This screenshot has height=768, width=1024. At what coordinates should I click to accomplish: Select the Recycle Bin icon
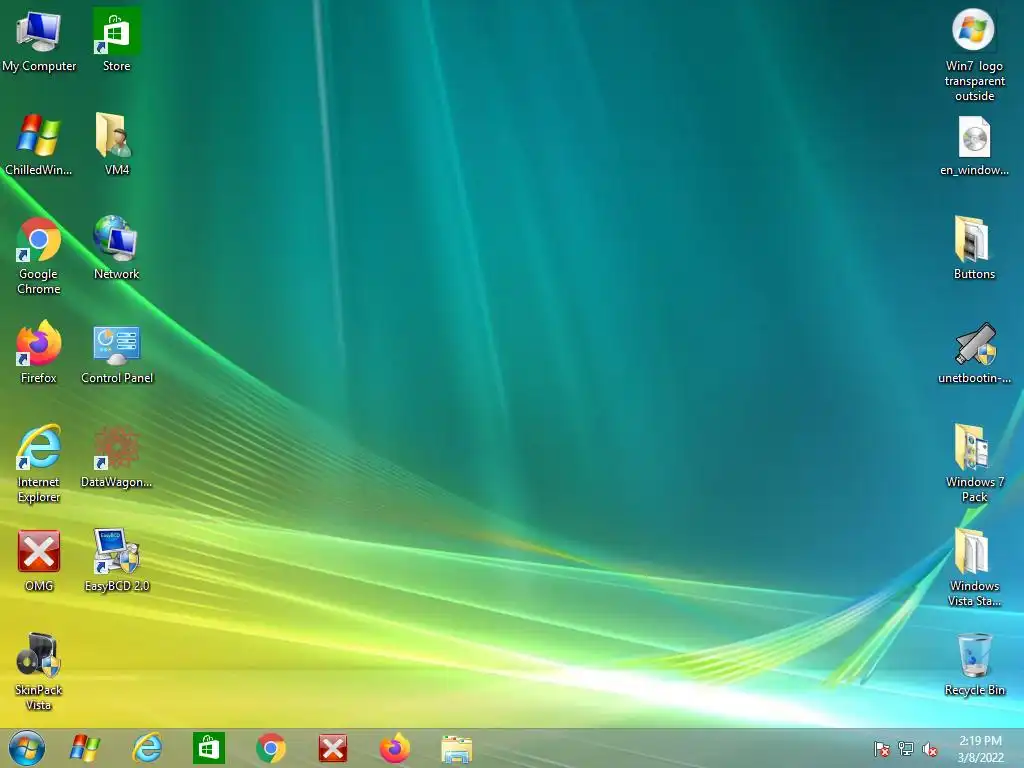coord(974,665)
